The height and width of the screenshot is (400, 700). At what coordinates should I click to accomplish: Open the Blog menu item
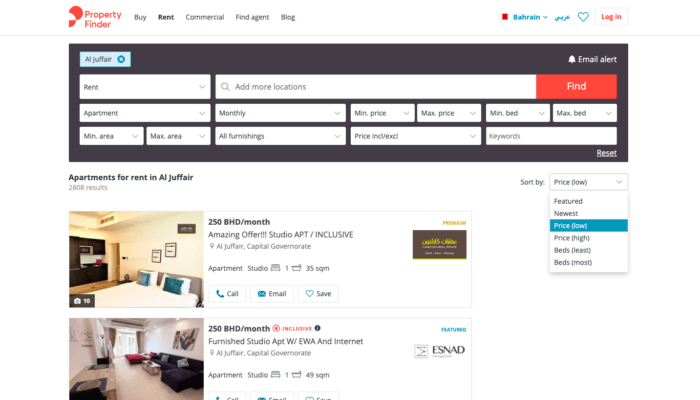click(288, 17)
